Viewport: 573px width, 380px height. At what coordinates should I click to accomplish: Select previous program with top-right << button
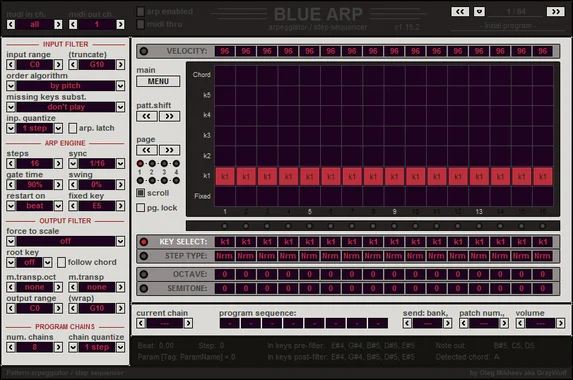pos(460,12)
